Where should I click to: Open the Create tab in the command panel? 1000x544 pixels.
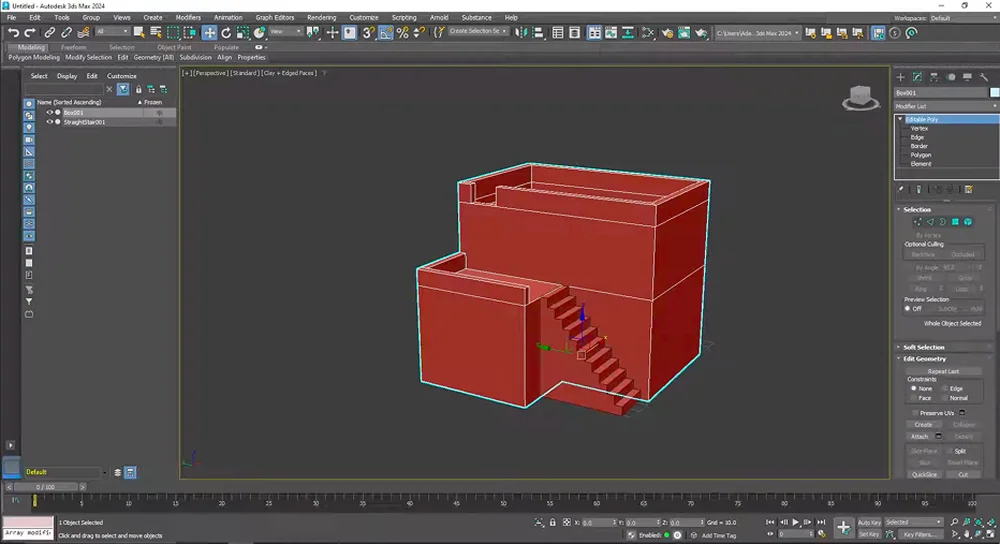click(x=900, y=76)
